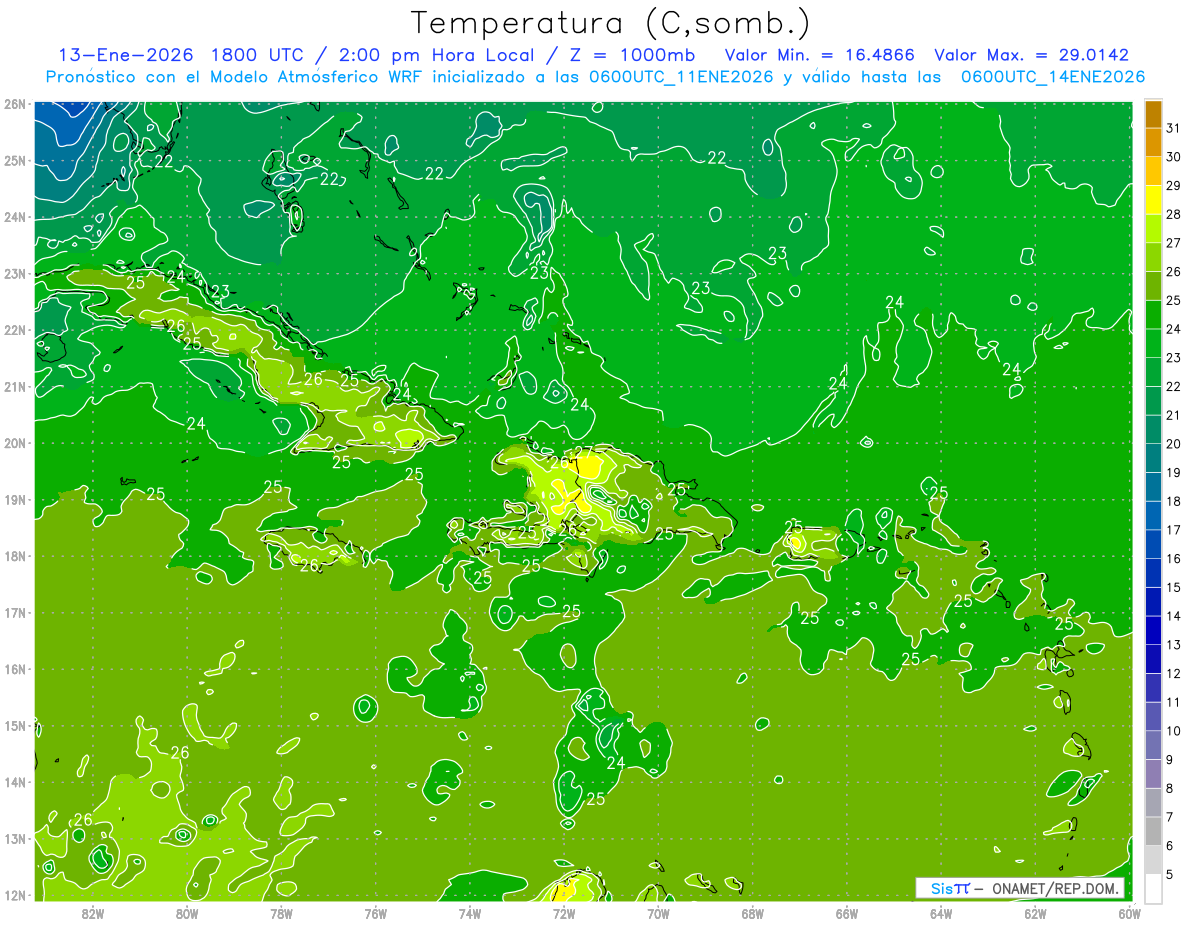Click the legend swatch between 24 and 25

pyautogui.click(x=1153, y=315)
